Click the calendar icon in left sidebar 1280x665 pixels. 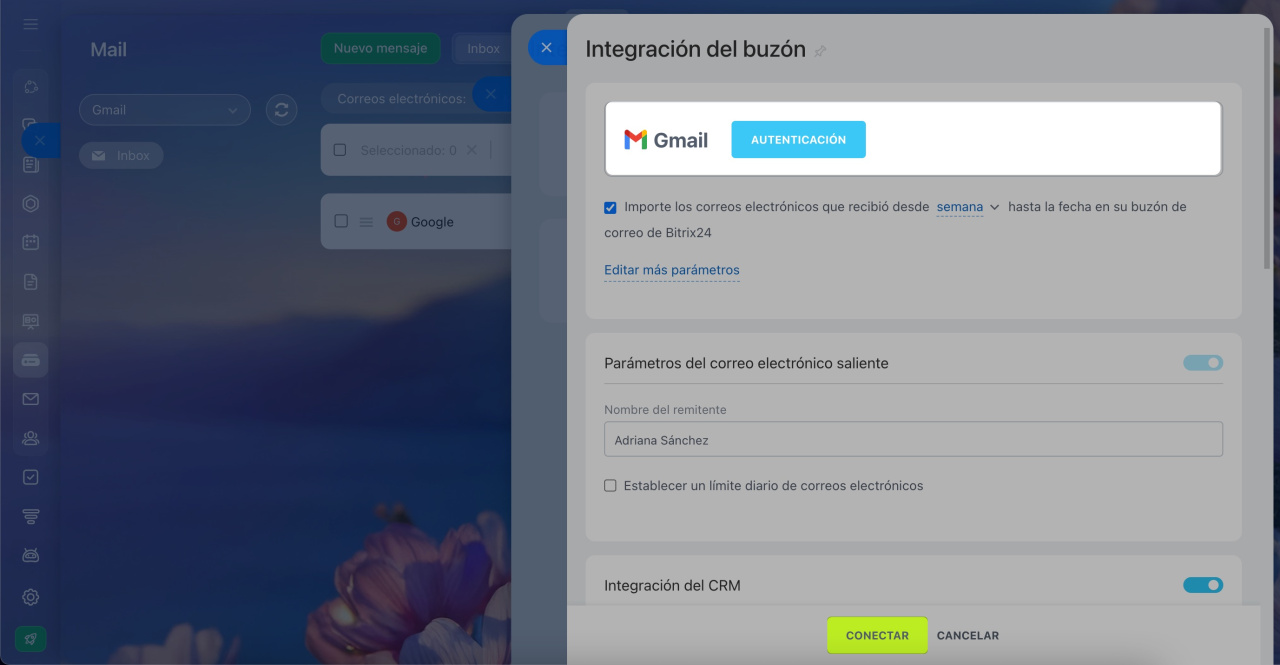31,242
